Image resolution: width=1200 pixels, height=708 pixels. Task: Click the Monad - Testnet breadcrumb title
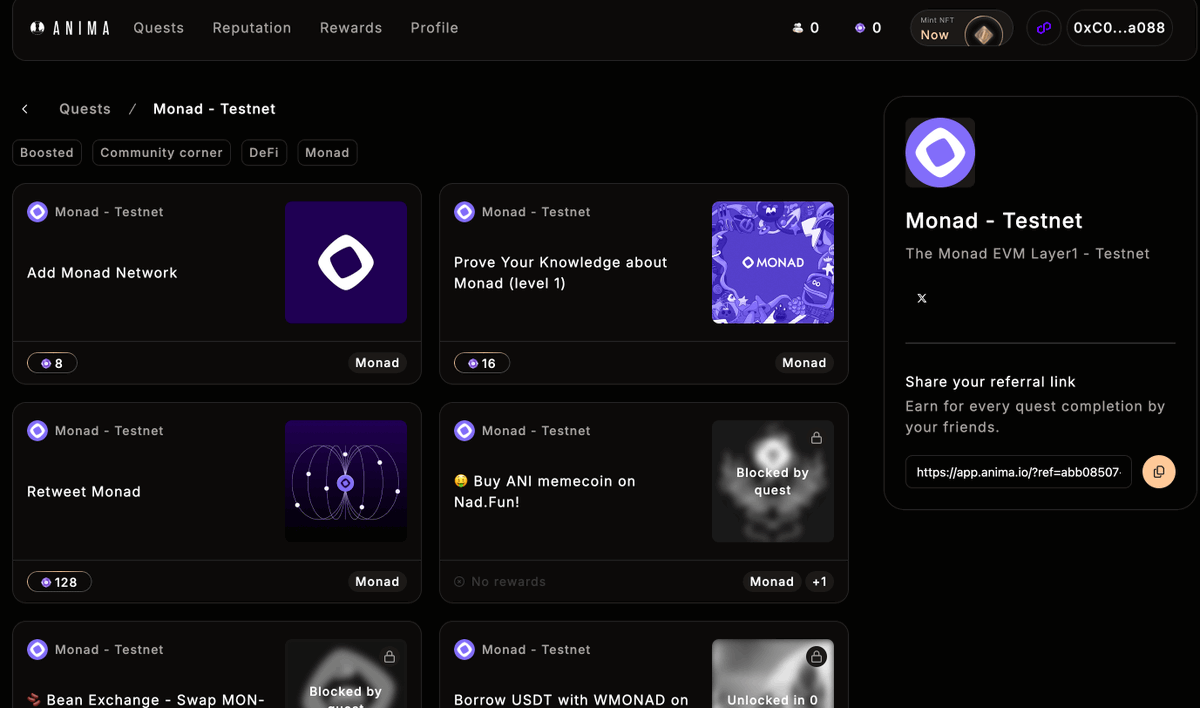pyautogui.click(x=214, y=109)
